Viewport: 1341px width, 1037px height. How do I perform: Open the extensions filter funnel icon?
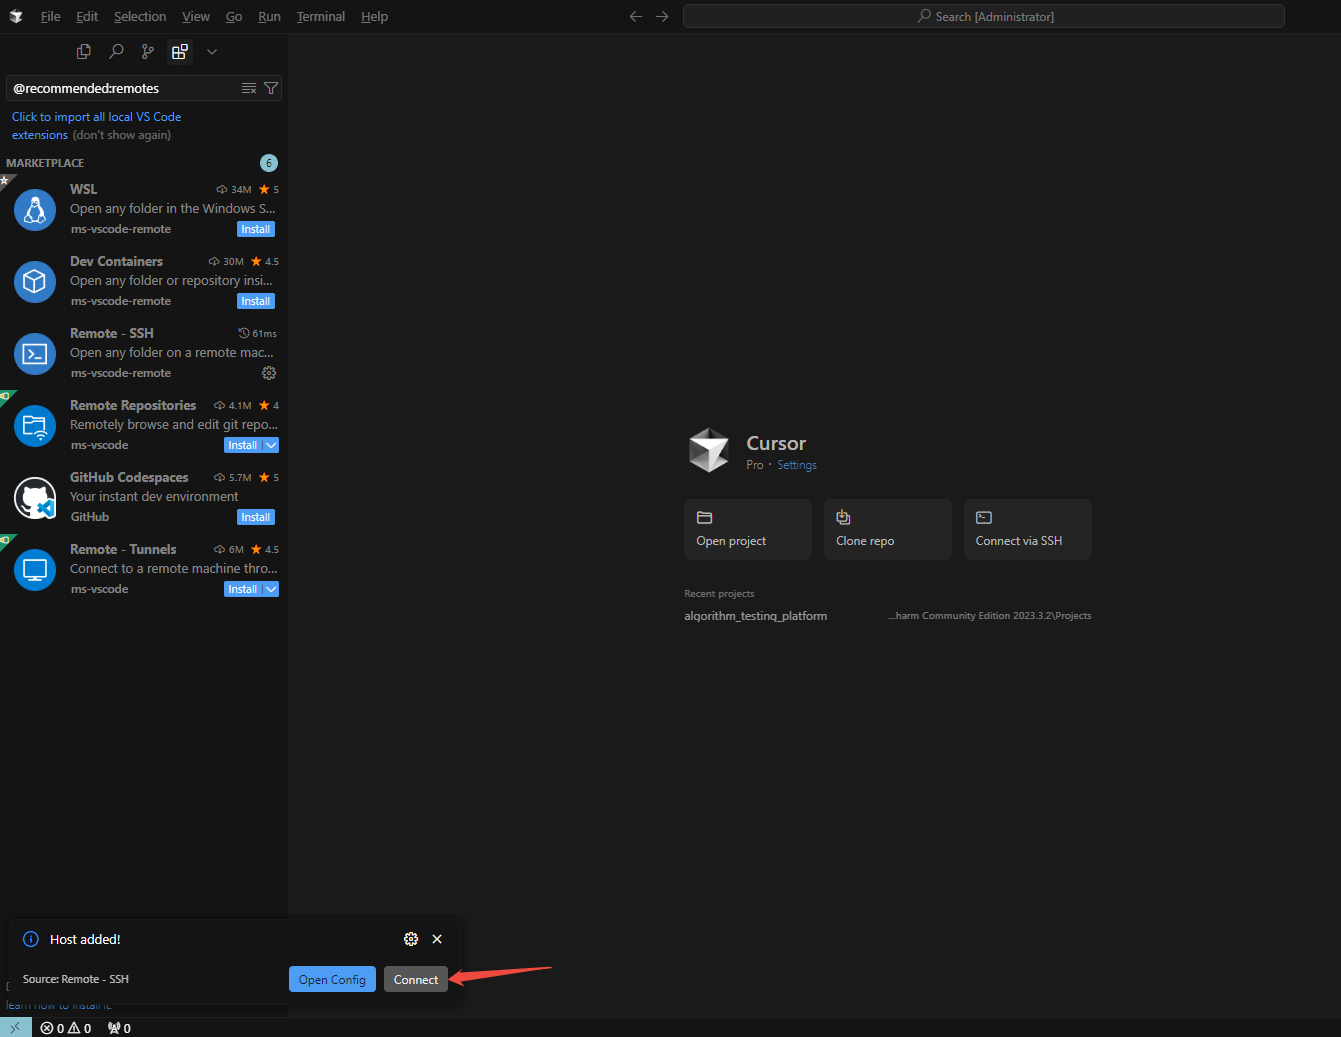tap(271, 88)
